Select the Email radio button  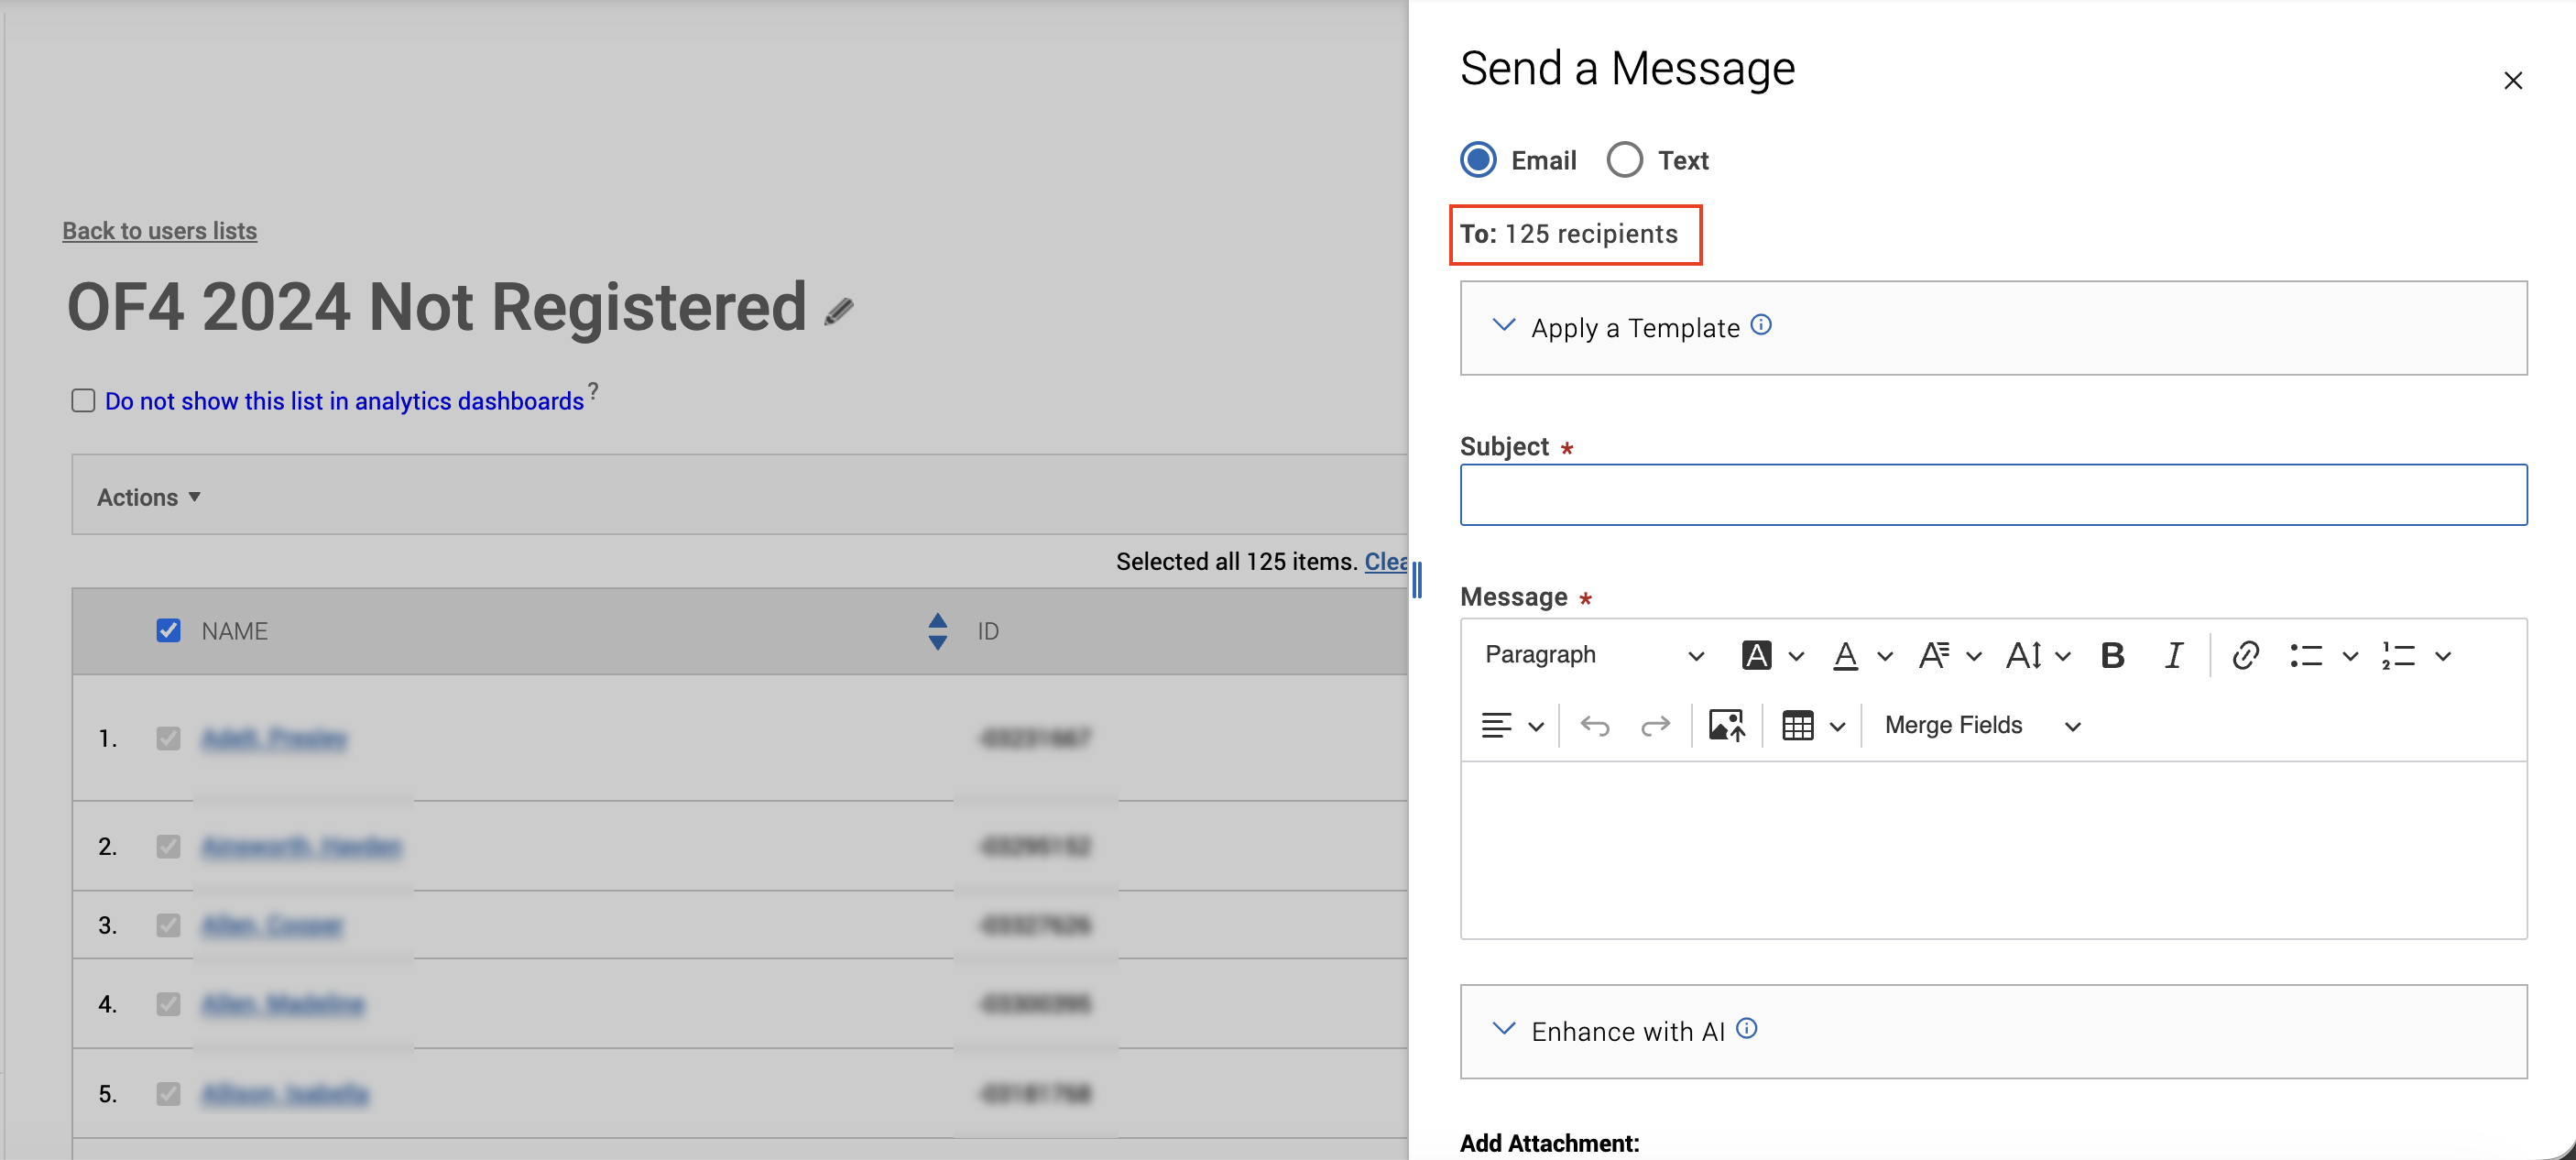click(1478, 160)
